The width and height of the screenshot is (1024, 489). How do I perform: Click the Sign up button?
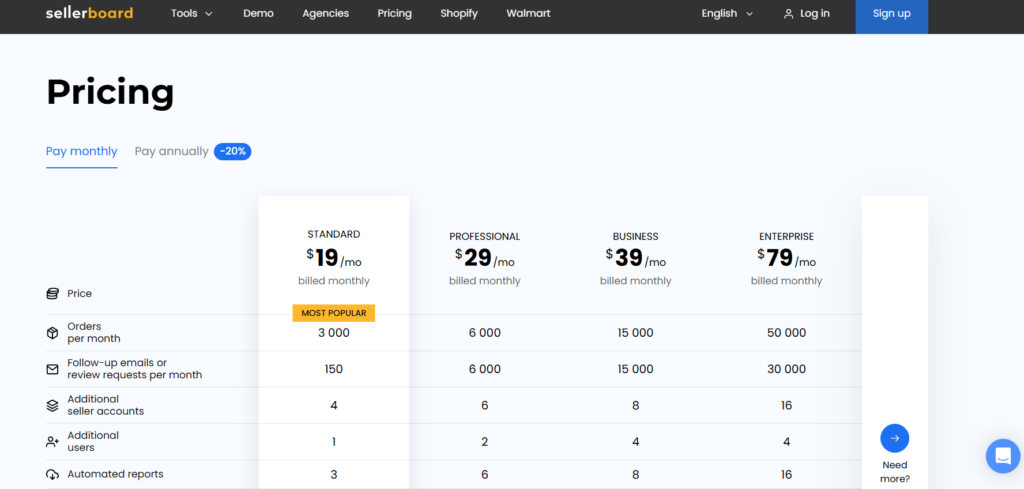891,14
